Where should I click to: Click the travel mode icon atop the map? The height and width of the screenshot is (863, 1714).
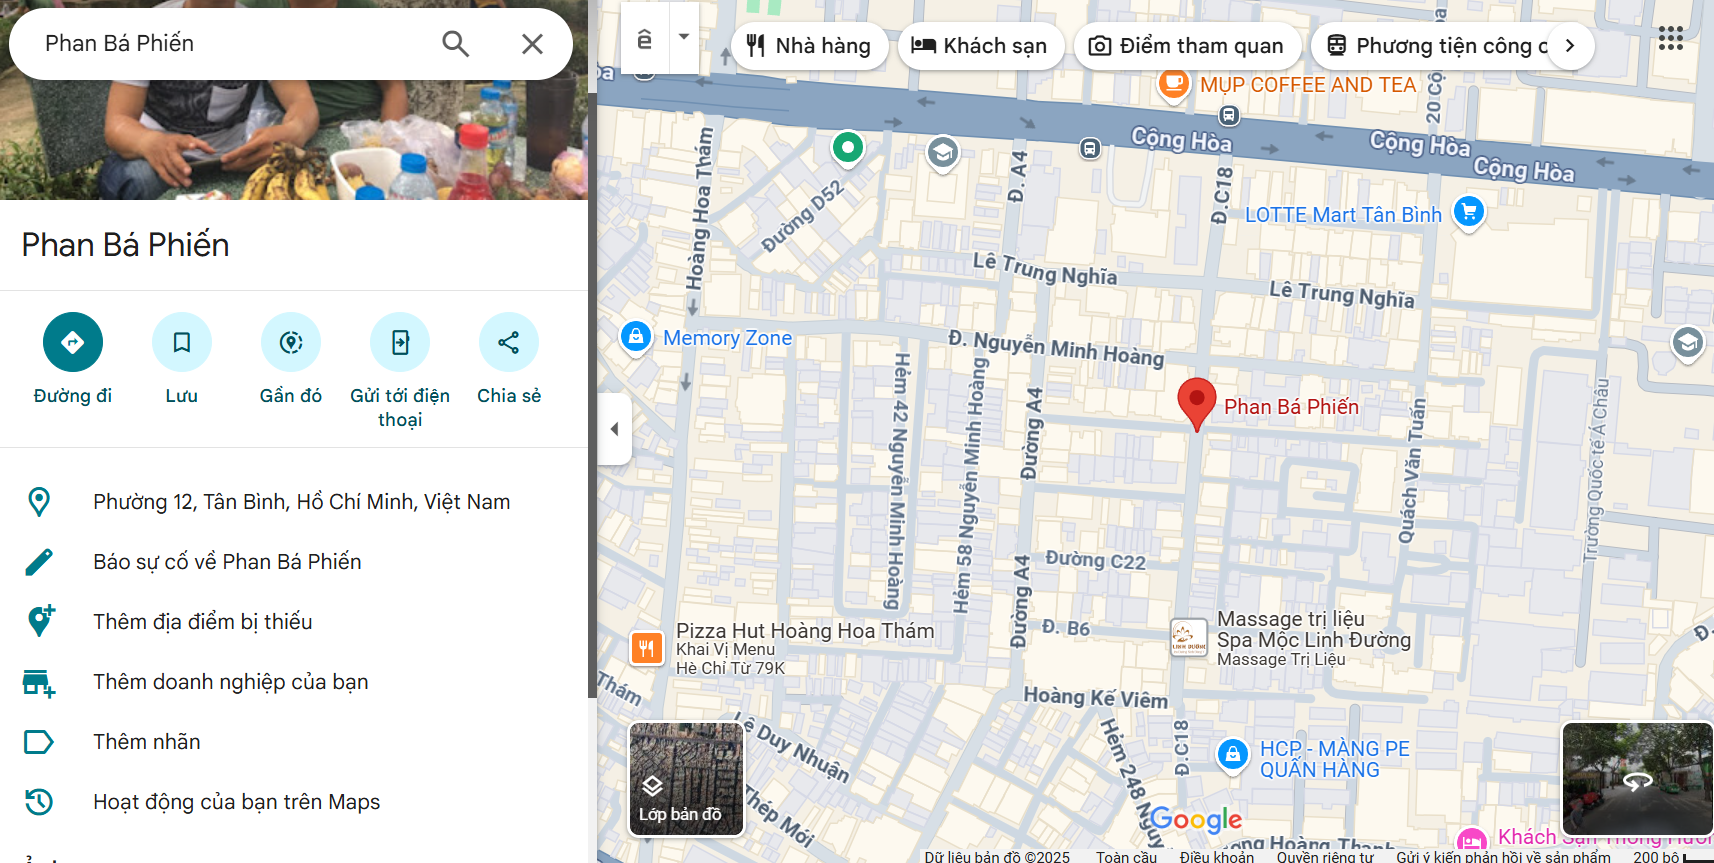(x=645, y=39)
